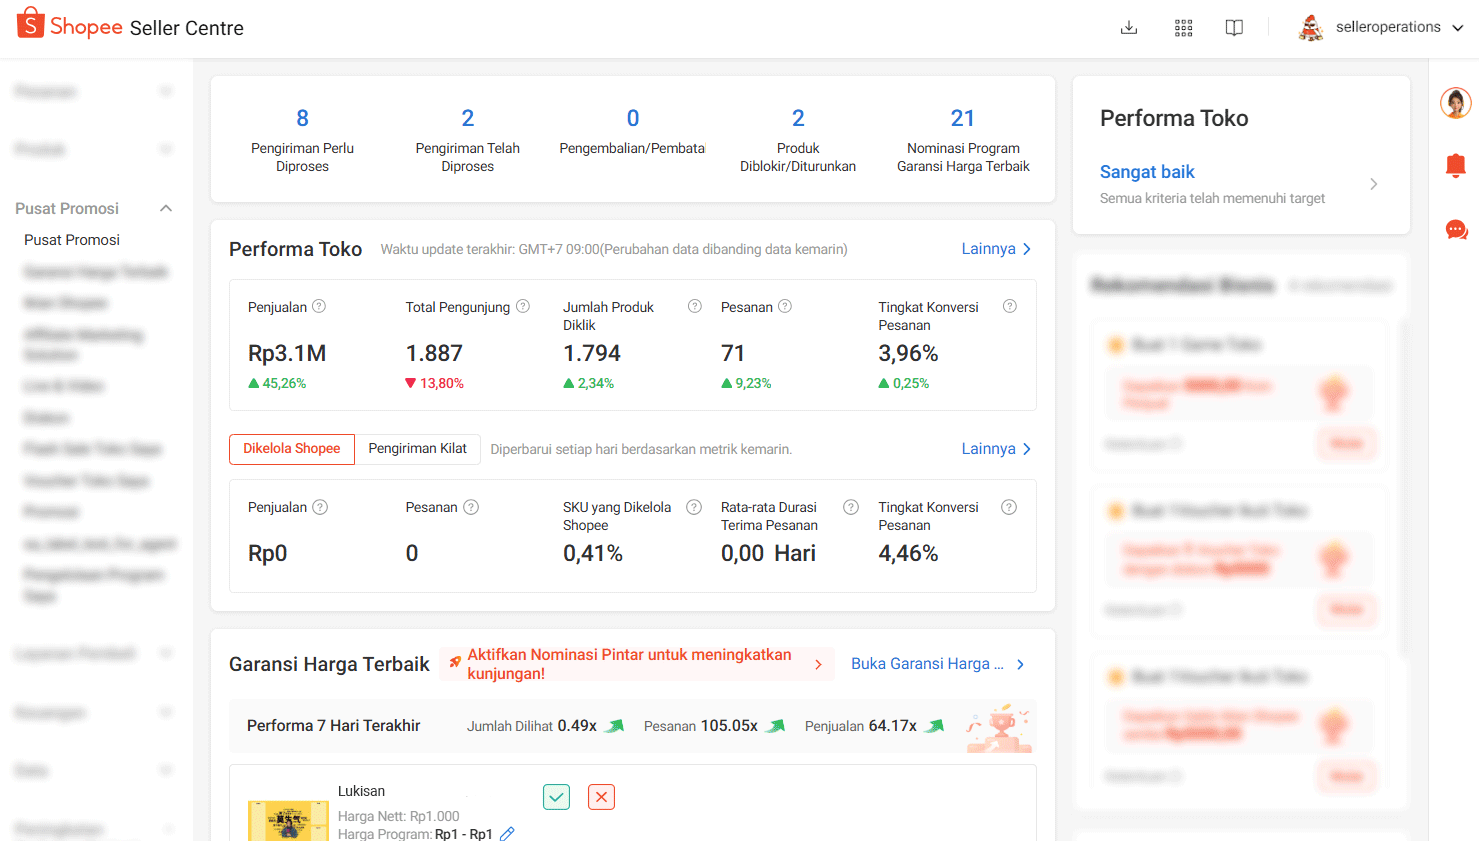Image resolution: width=1479 pixels, height=841 pixels.
Task: Click the help icon next to Total Pengunjung
Action: click(523, 307)
